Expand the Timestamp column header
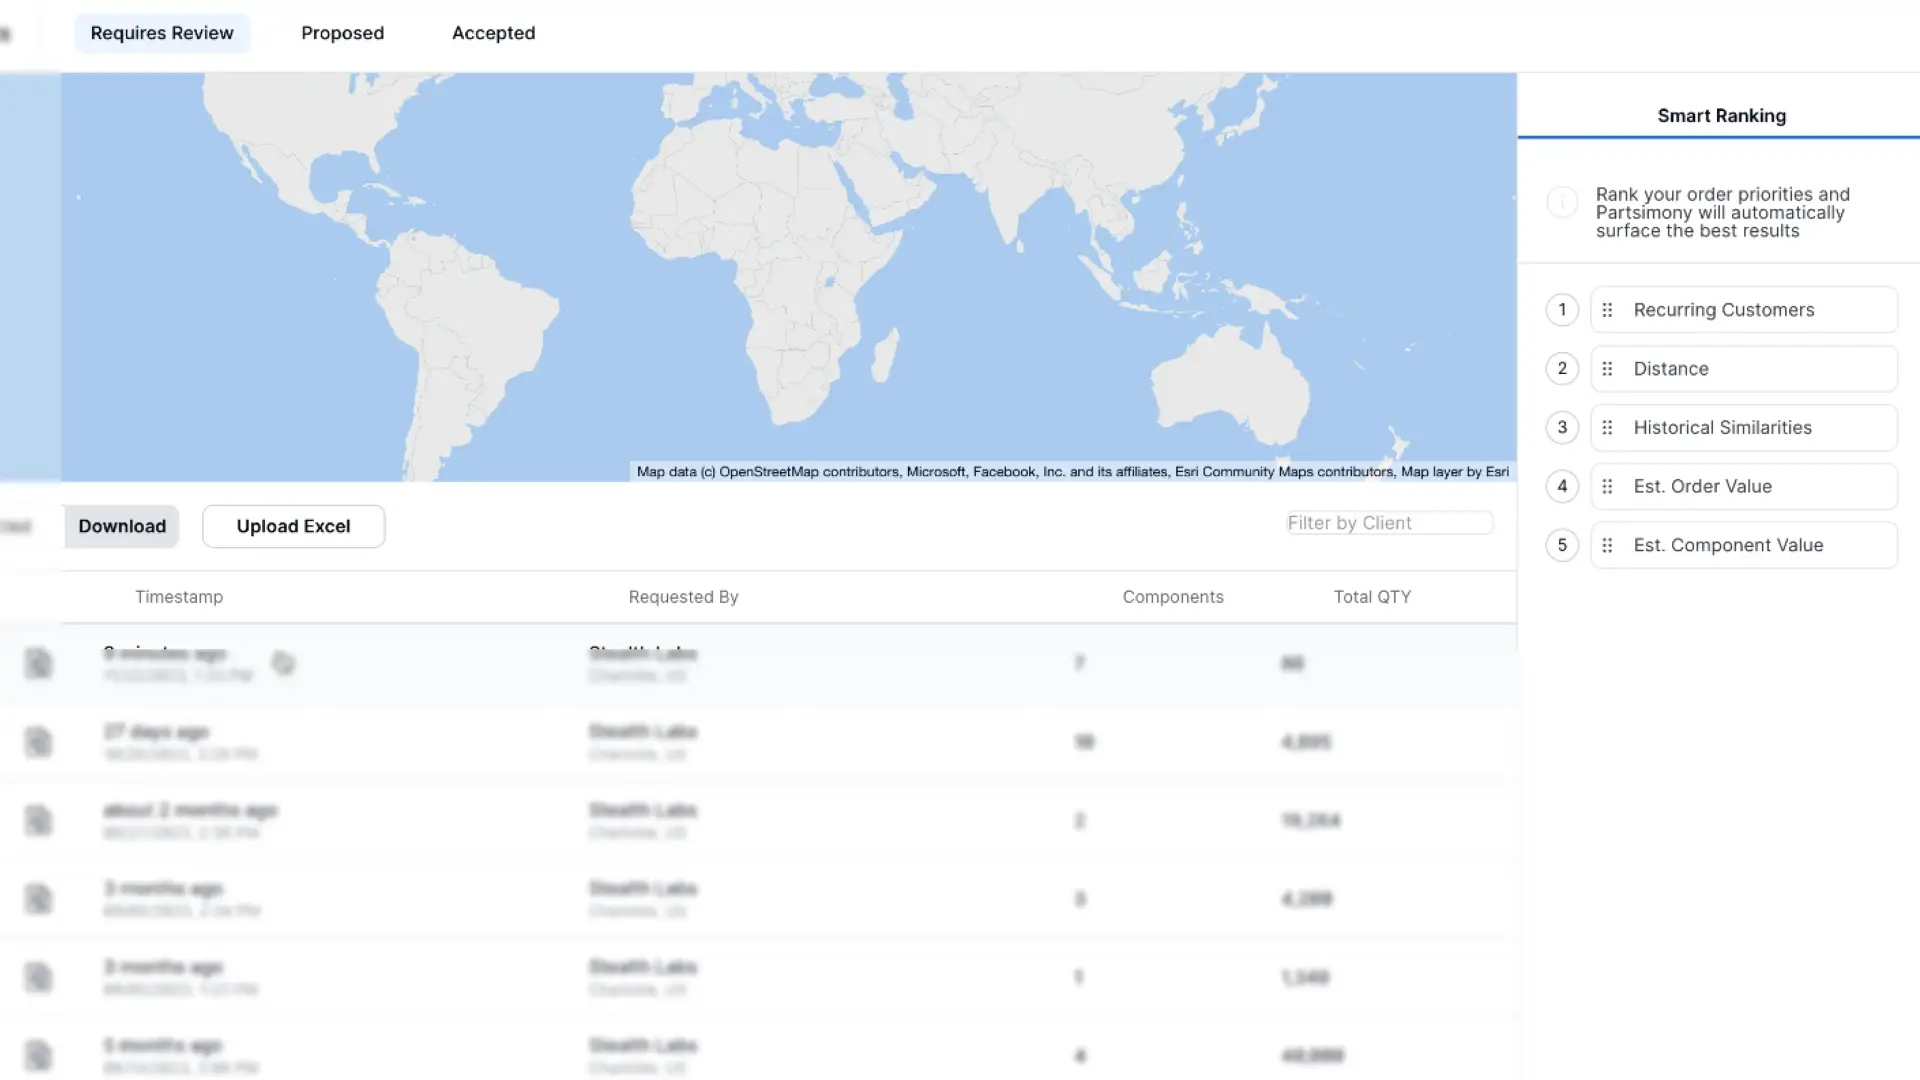The width and height of the screenshot is (1920, 1080). click(178, 596)
